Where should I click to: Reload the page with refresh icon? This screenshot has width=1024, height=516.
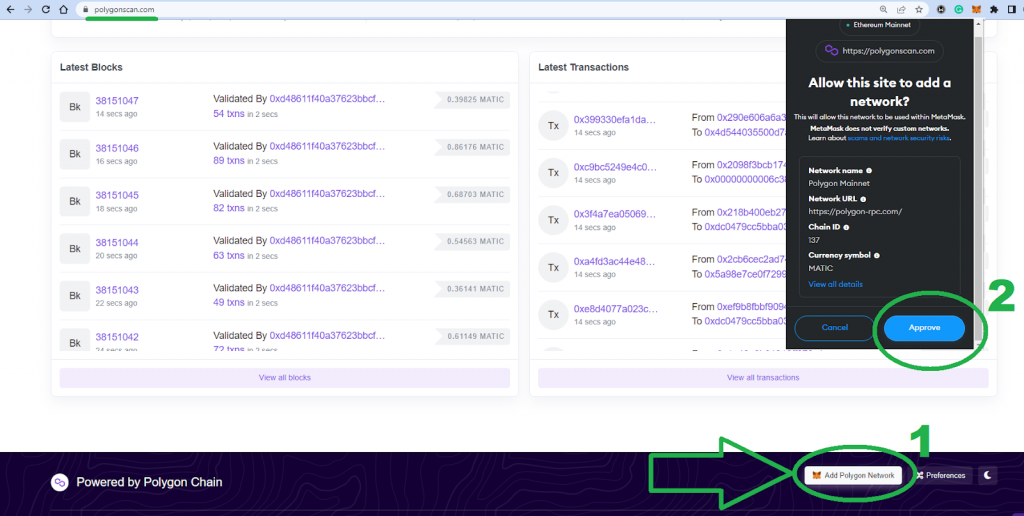[46, 10]
